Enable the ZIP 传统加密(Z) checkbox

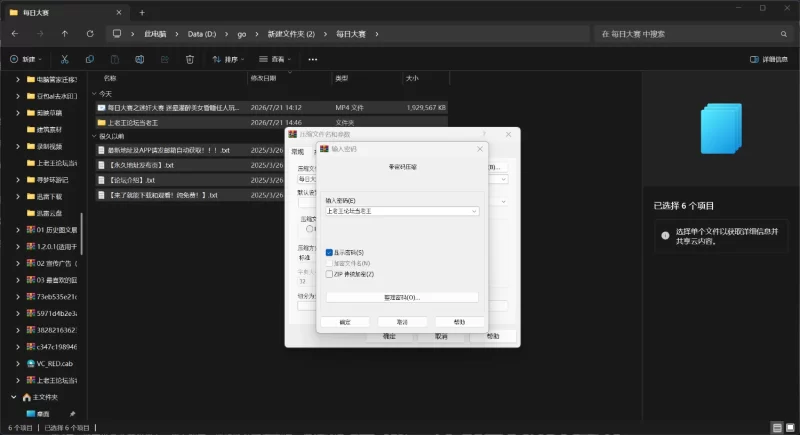coord(329,274)
